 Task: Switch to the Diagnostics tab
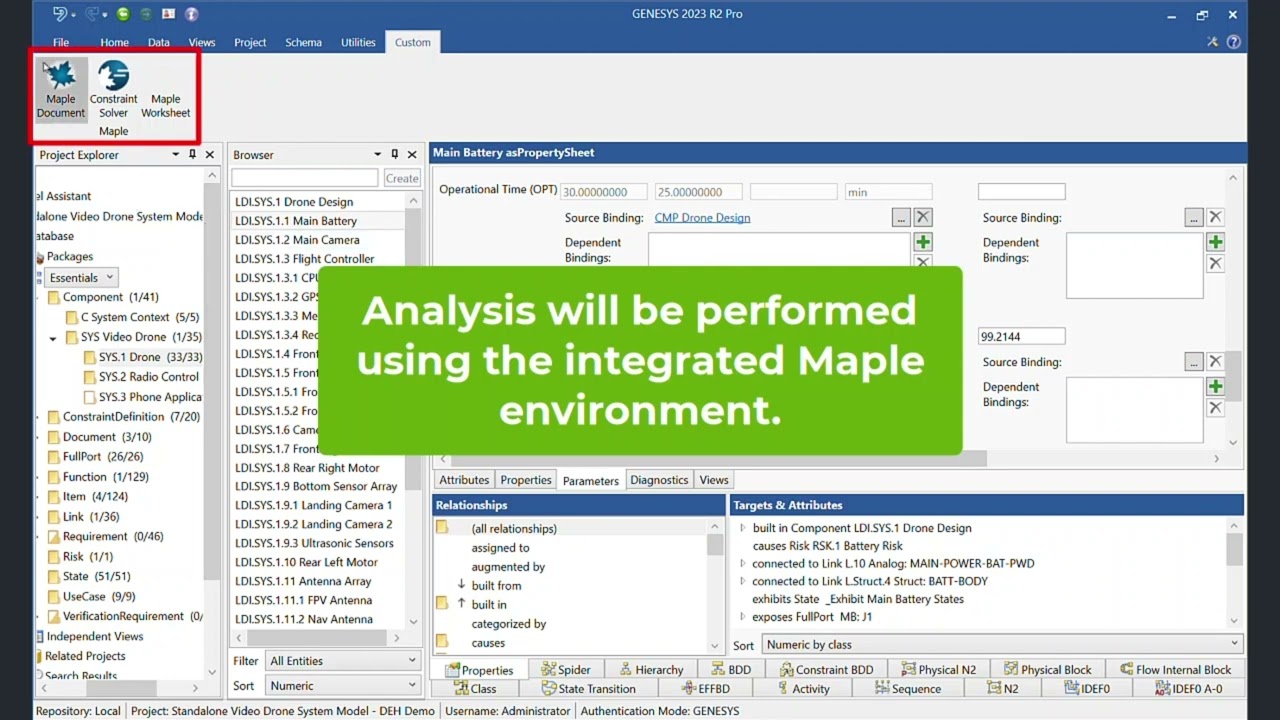click(659, 480)
